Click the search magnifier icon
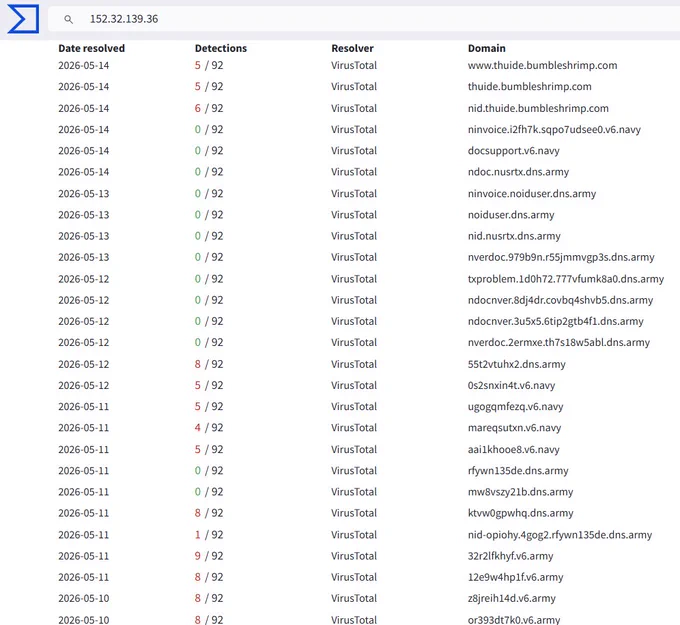680x625 pixels. click(x=69, y=19)
